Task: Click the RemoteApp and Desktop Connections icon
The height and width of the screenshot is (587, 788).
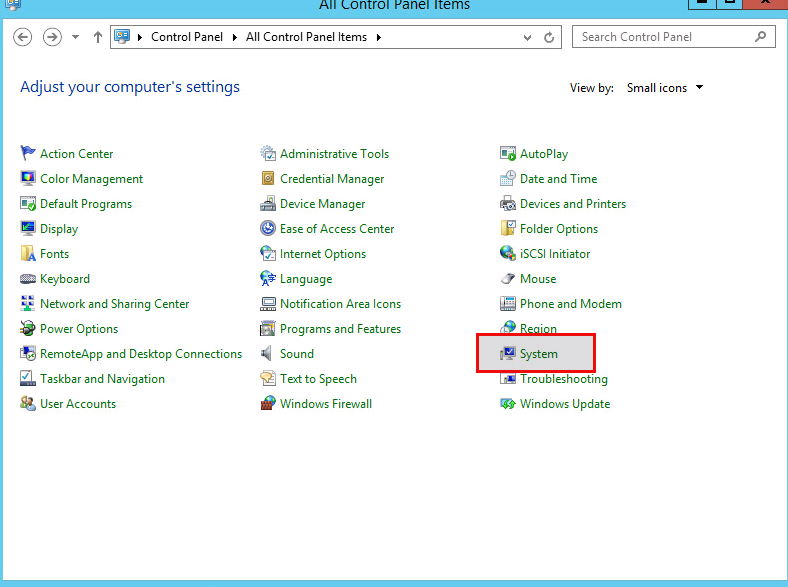Action: (x=28, y=353)
